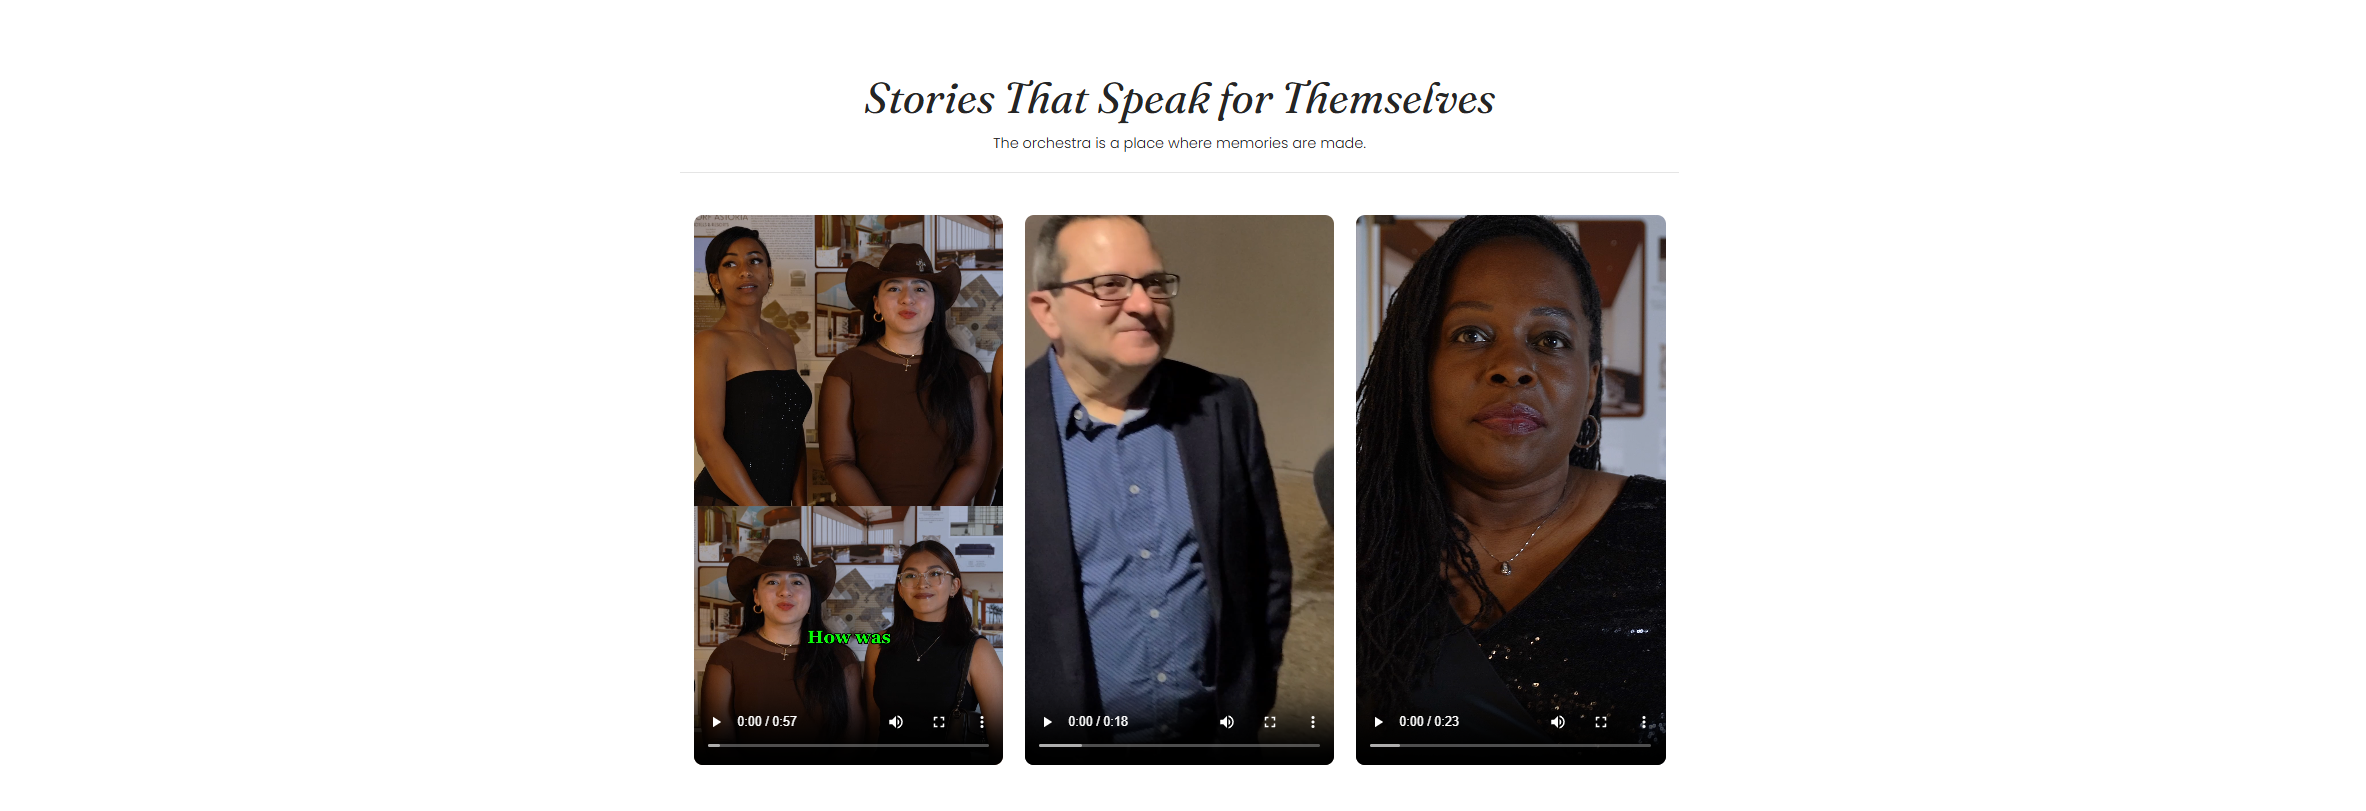The image size is (2366, 811).
Task: Play the 0:23 video of woman in sequins
Action: pyautogui.click(x=1378, y=722)
